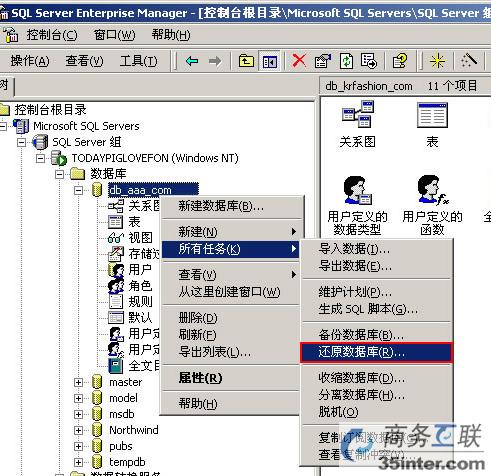Viewport: 491px width, 476px height.
Task: Click the red Delete X icon
Action: point(299,61)
